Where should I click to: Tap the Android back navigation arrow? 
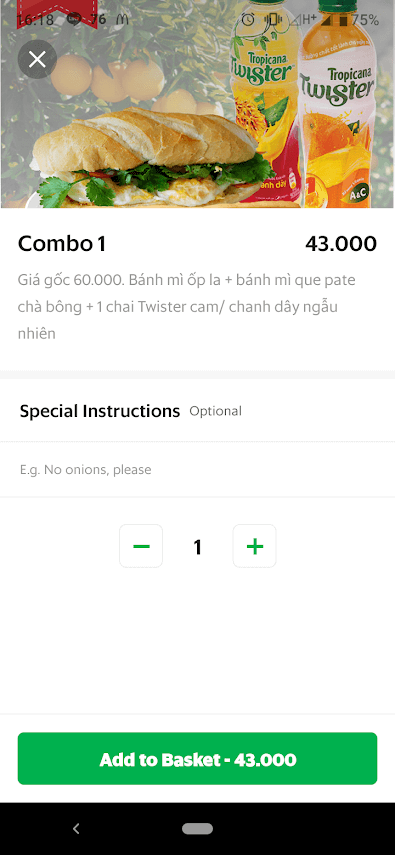point(76,829)
